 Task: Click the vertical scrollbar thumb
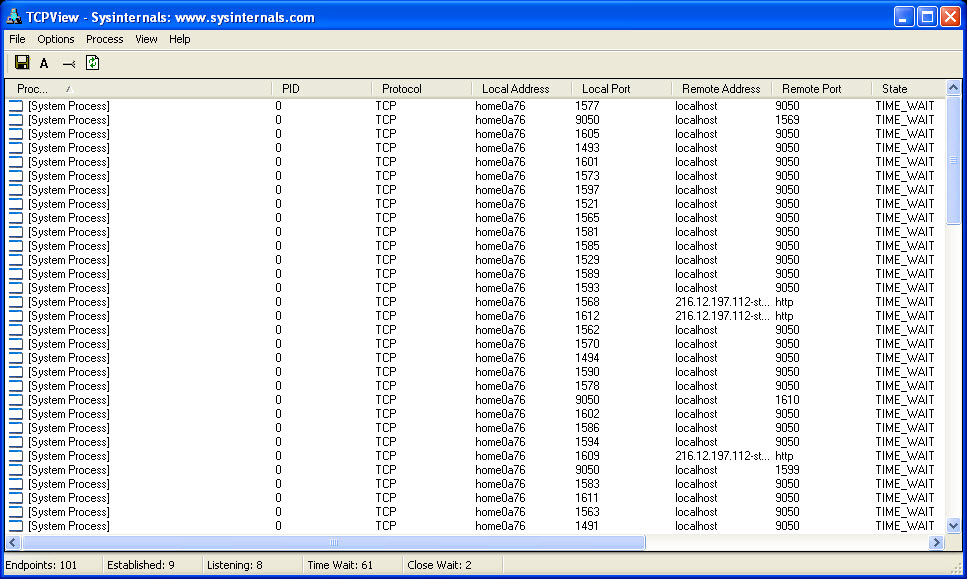[953, 160]
